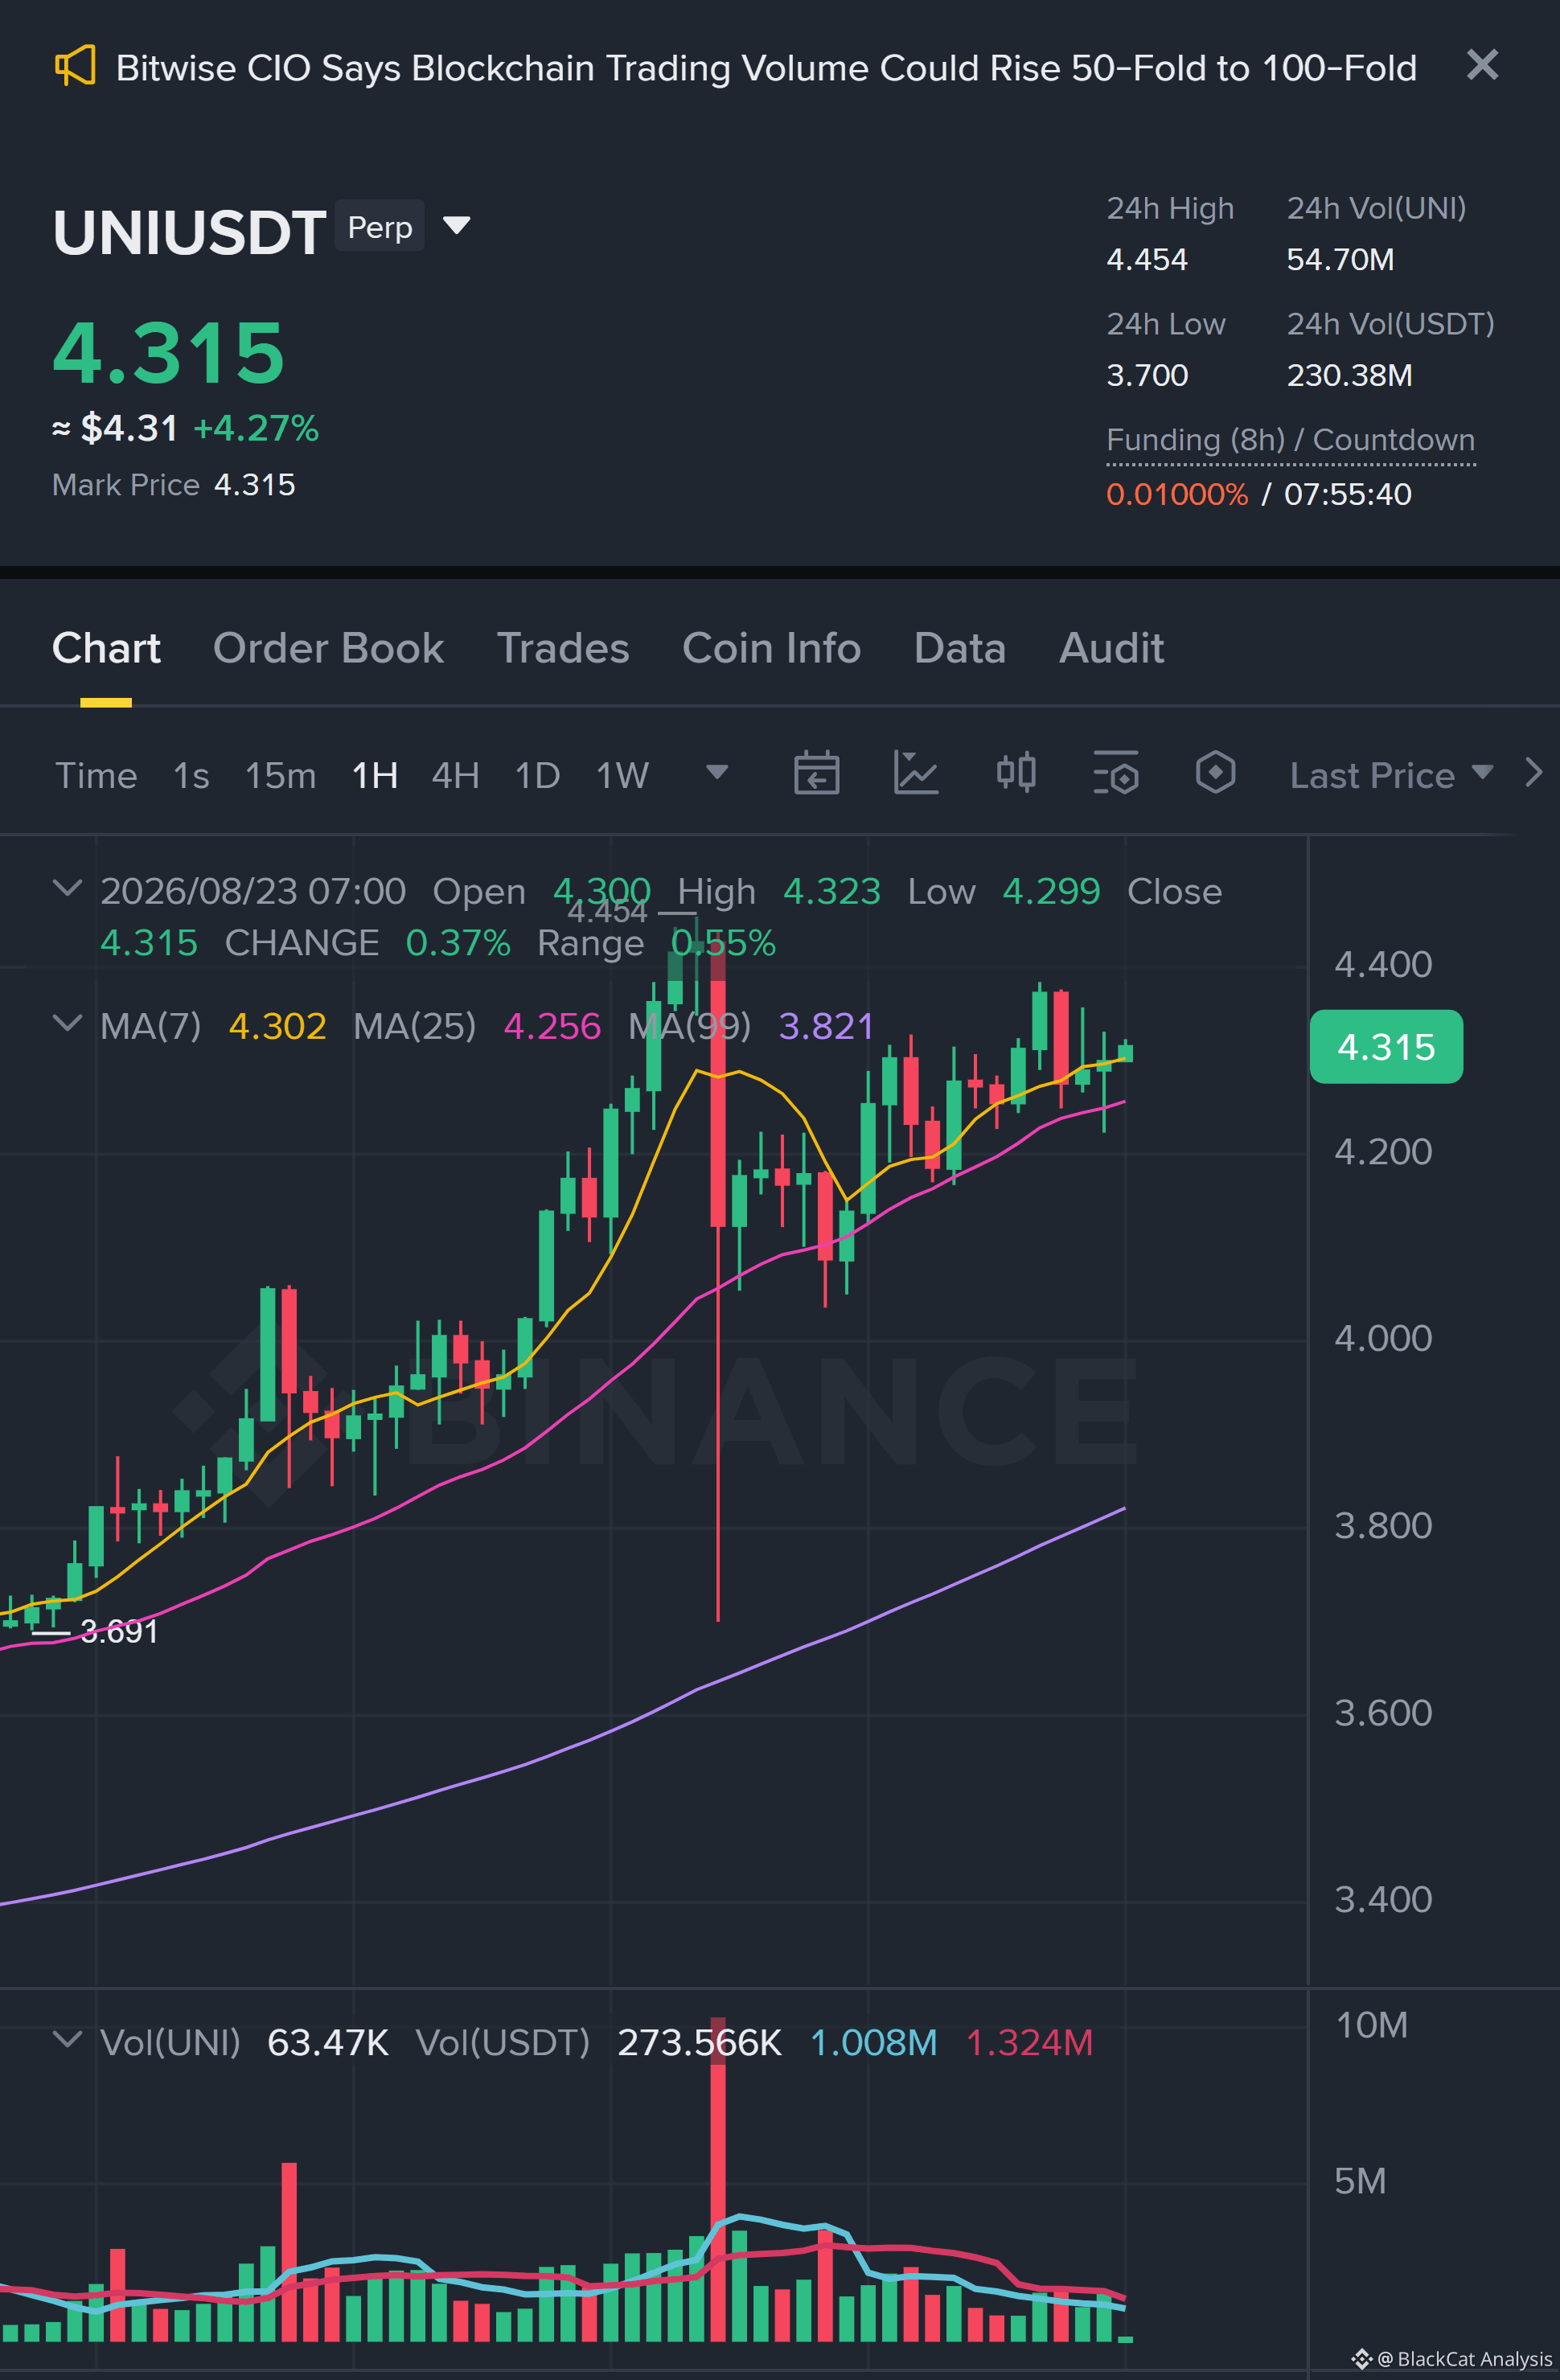Open the chart settings list icon
The height and width of the screenshot is (2380, 1560).
tap(1116, 773)
